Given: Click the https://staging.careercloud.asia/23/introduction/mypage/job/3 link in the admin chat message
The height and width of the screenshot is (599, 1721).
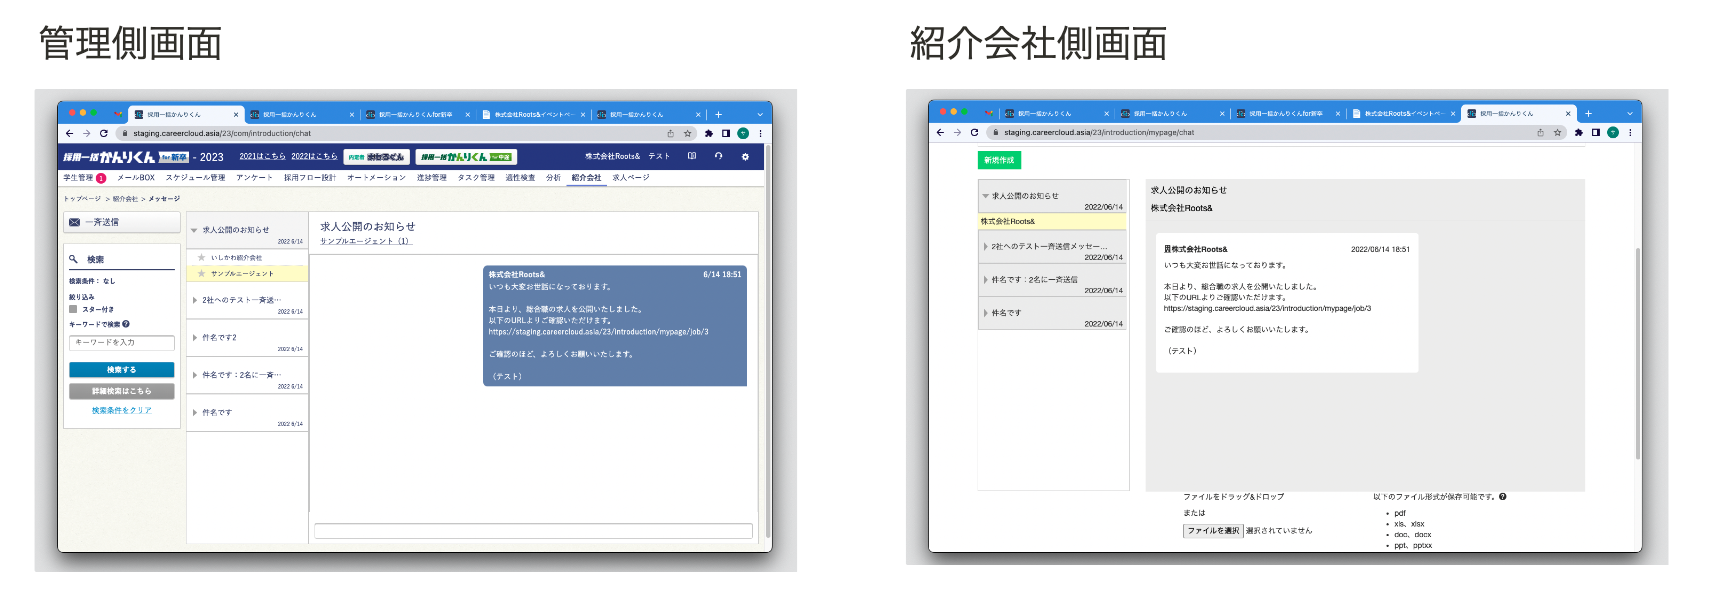Looking at the screenshot, I should [x=598, y=332].
